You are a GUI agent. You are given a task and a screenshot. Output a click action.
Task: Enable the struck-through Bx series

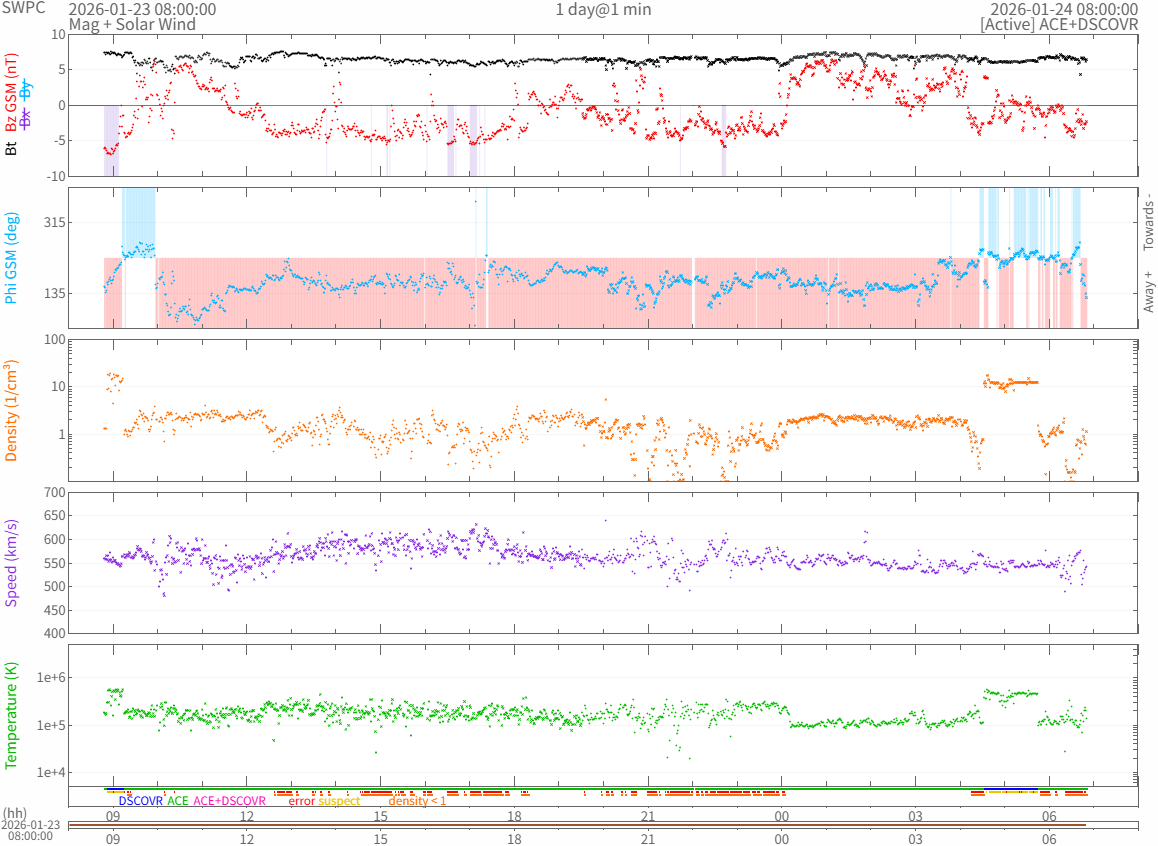26,118
